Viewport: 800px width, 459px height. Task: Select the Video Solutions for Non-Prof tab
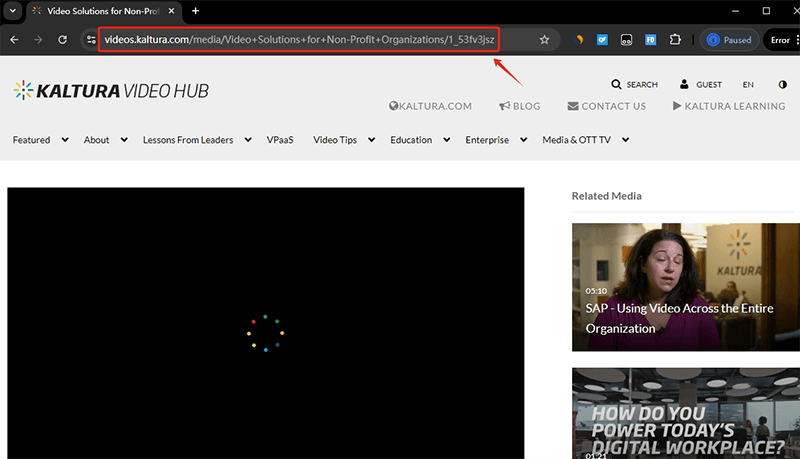coord(104,11)
